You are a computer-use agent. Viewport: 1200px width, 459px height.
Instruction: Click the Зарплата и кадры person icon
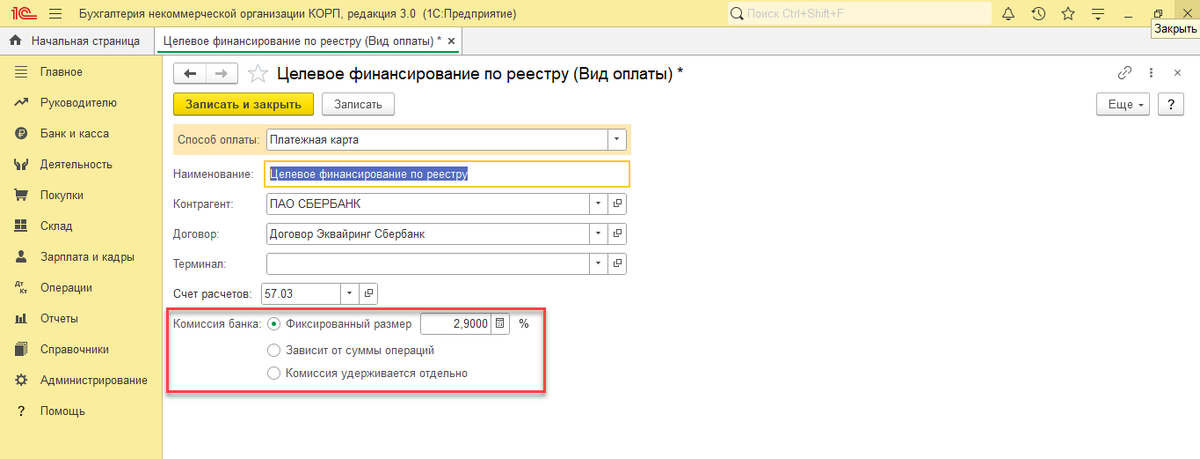(20, 257)
